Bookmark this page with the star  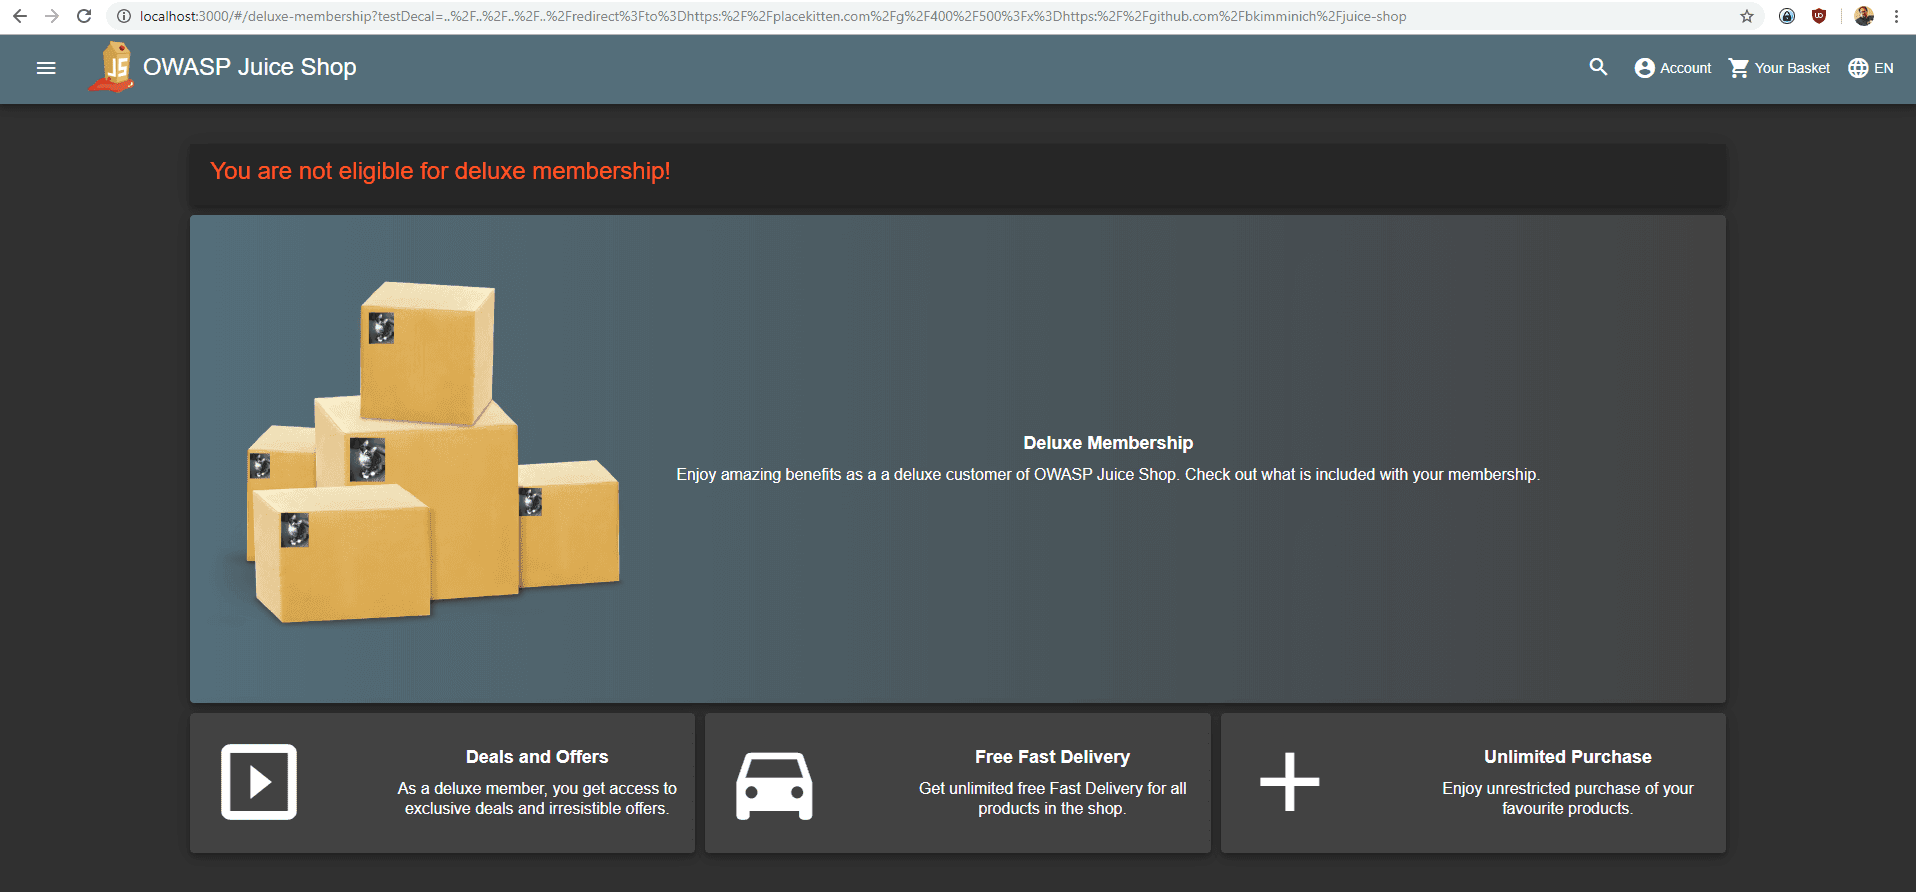(1747, 16)
